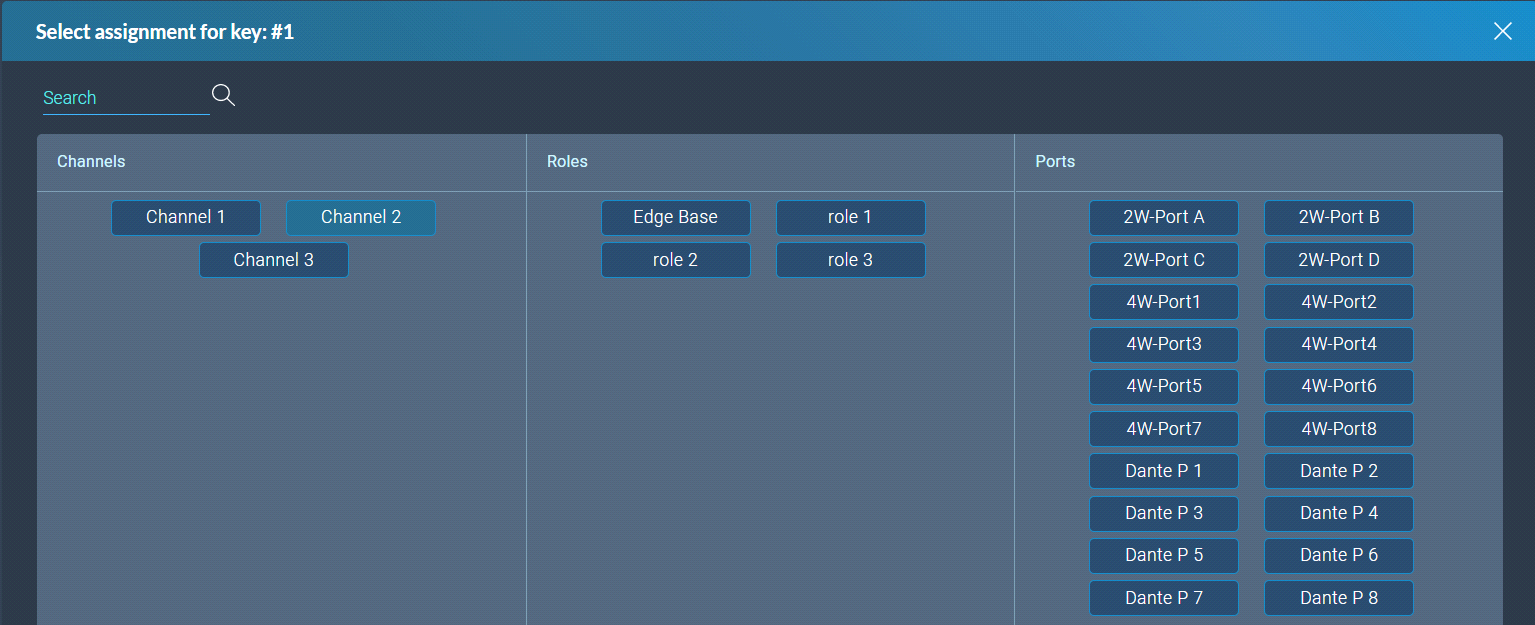Select role 1
The width and height of the screenshot is (1535, 625).
point(850,217)
